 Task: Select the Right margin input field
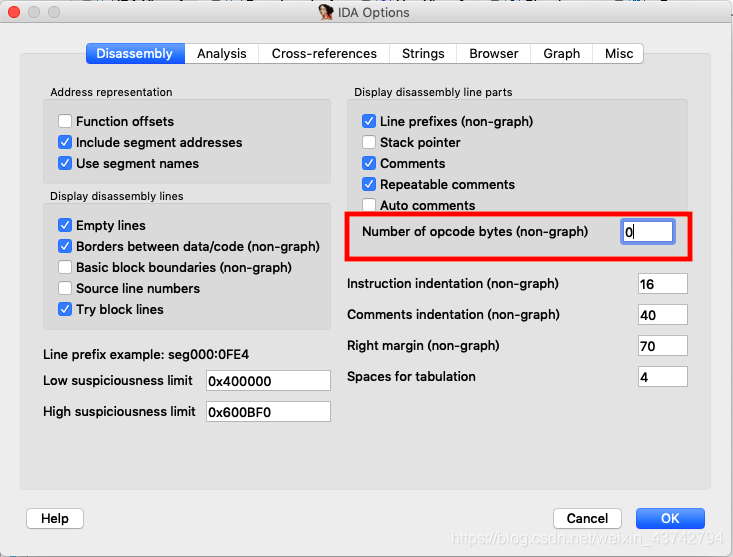pos(662,346)
